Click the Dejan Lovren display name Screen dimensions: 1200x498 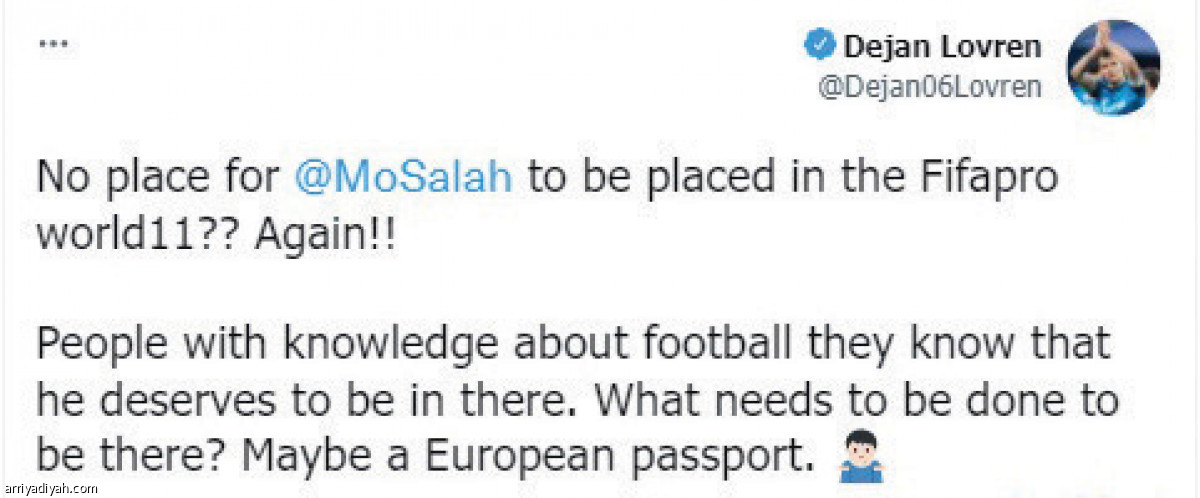[x=943, y=46]
